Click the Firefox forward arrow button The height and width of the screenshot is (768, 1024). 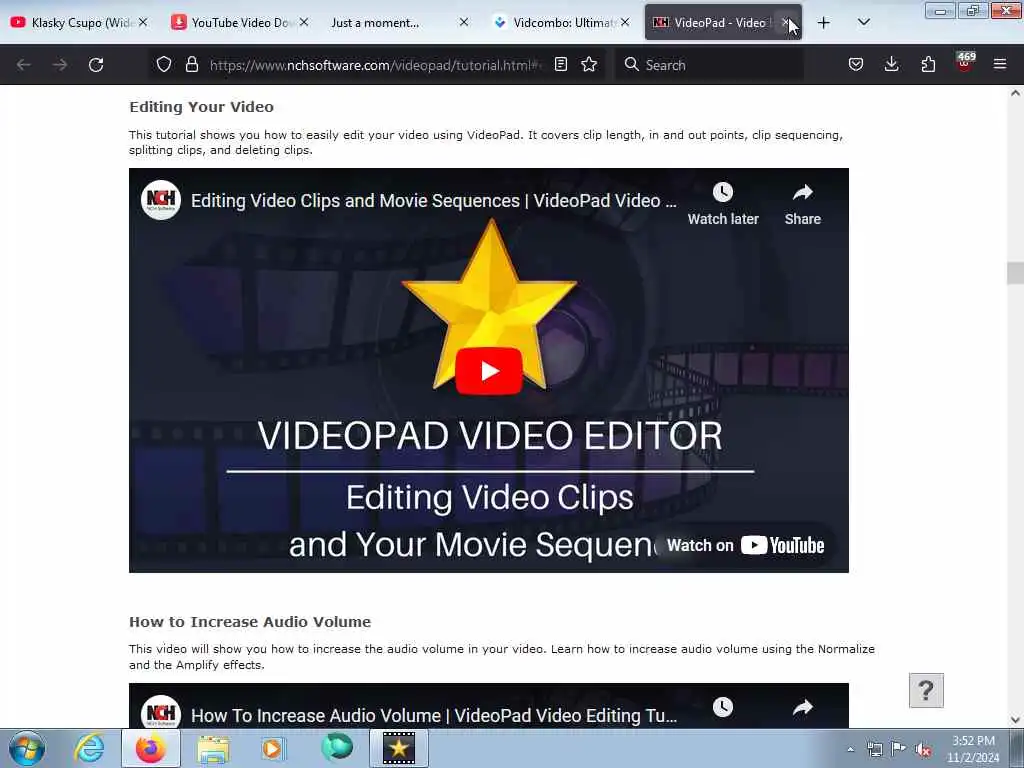tap(60, 65)
